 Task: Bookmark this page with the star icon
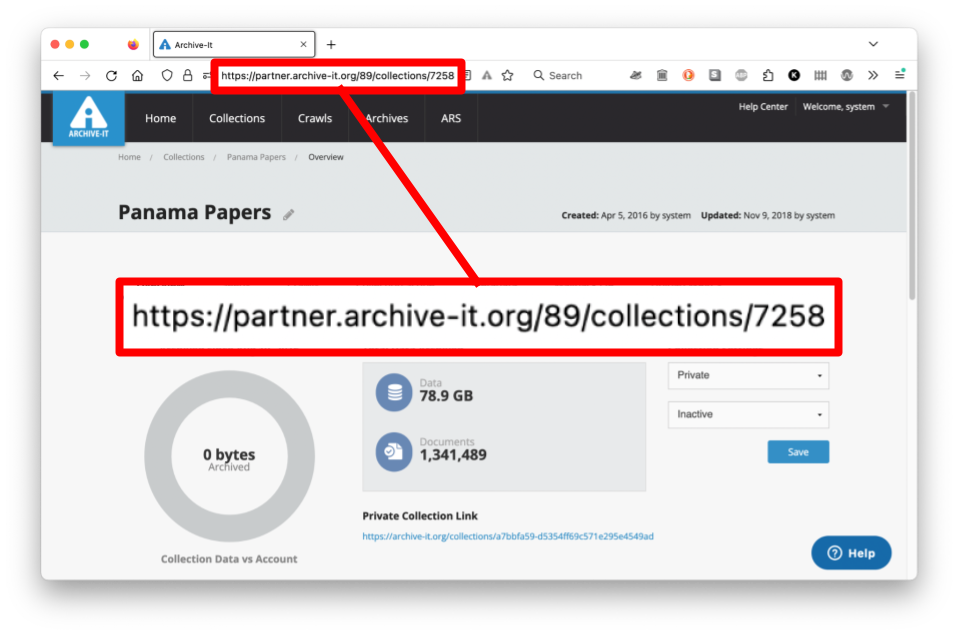click(507, 75)
